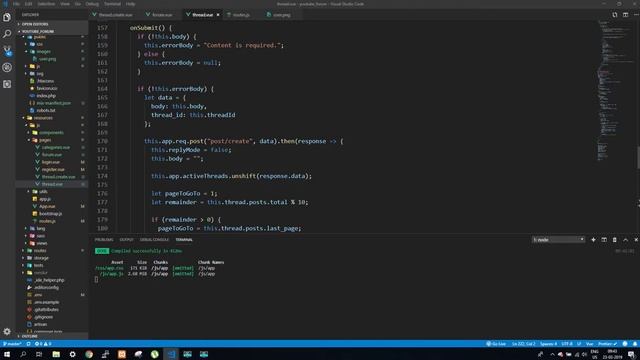Viewport: 640px width, 360px height.
Task: Expand the storage folder
Action: coord(41,258)
